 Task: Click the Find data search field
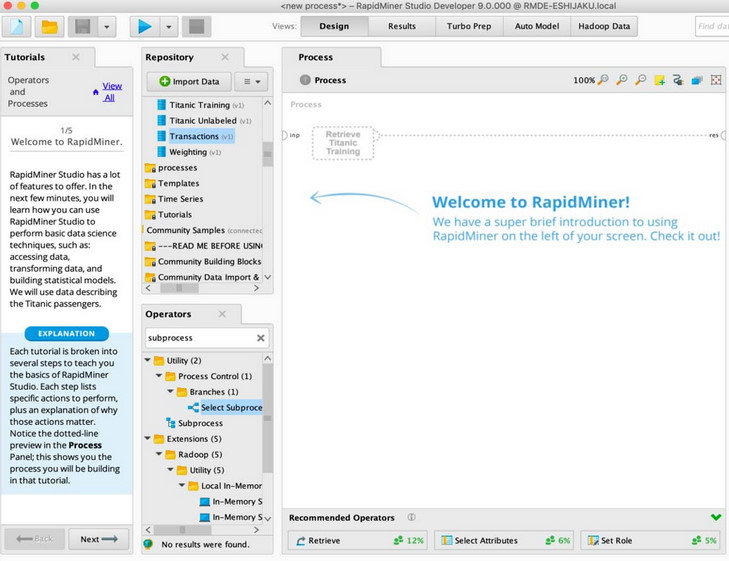tap(712, 26)
